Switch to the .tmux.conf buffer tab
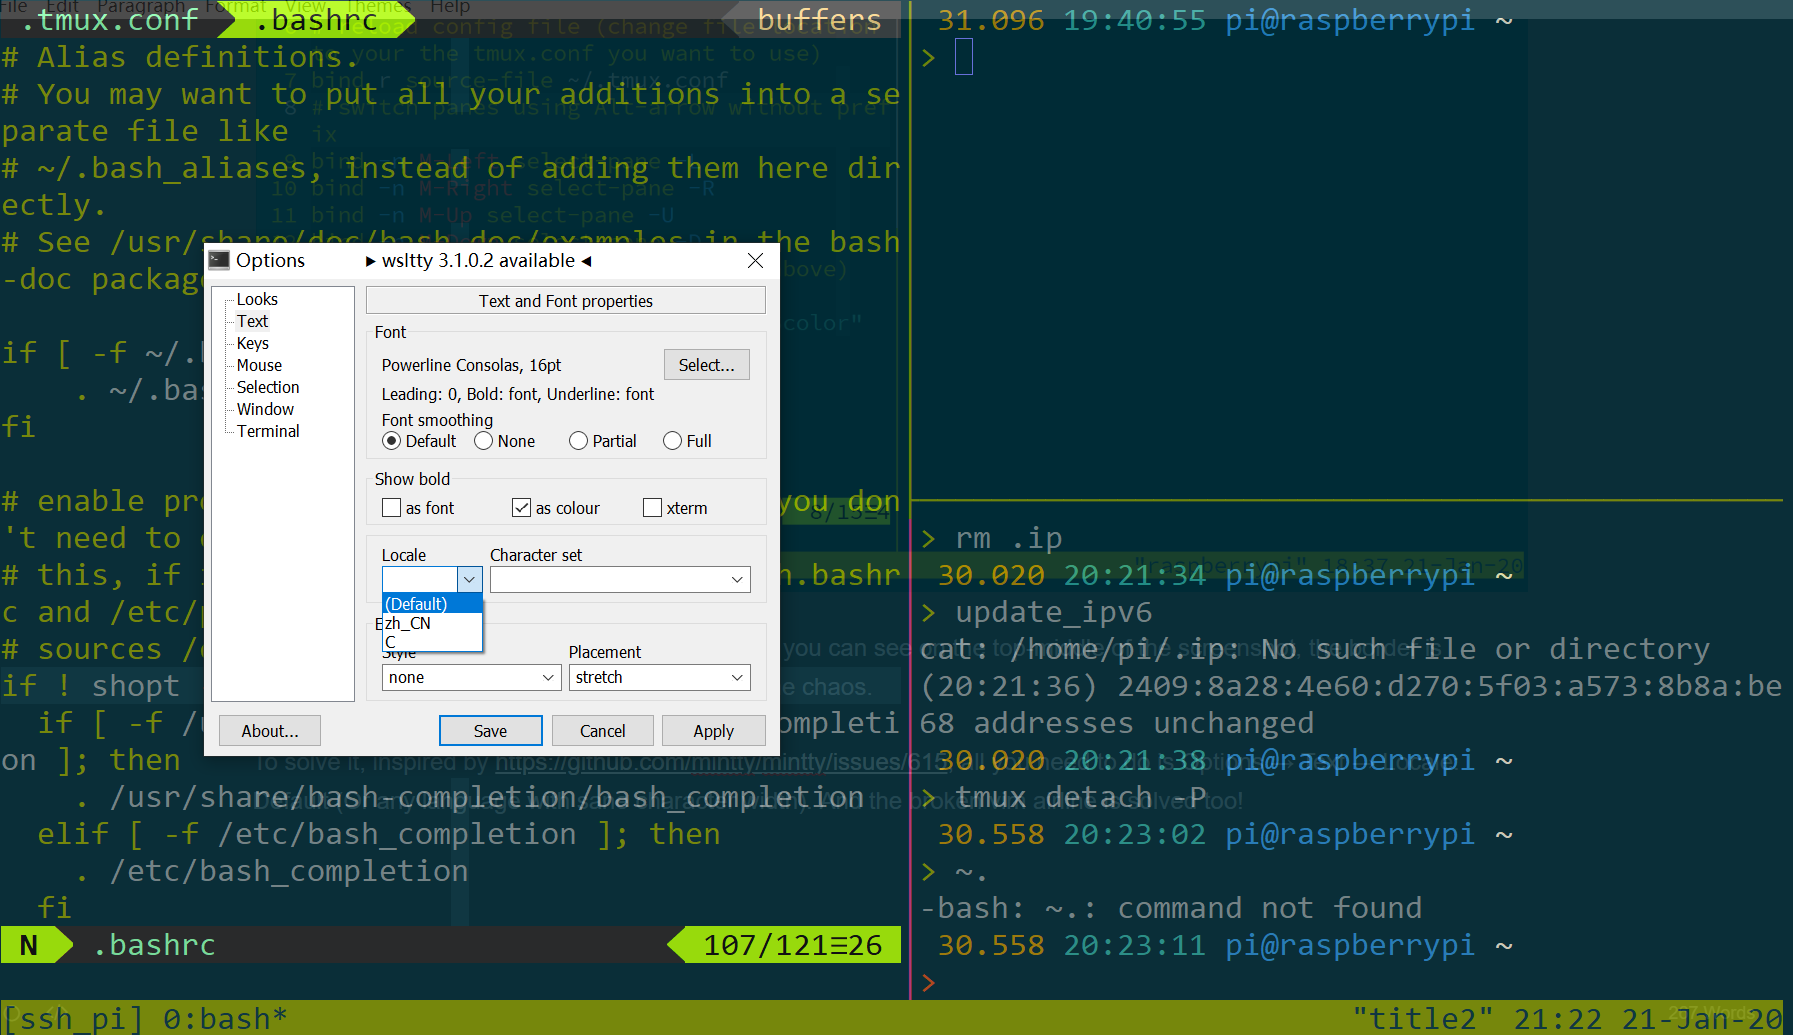 pos(110,19)
